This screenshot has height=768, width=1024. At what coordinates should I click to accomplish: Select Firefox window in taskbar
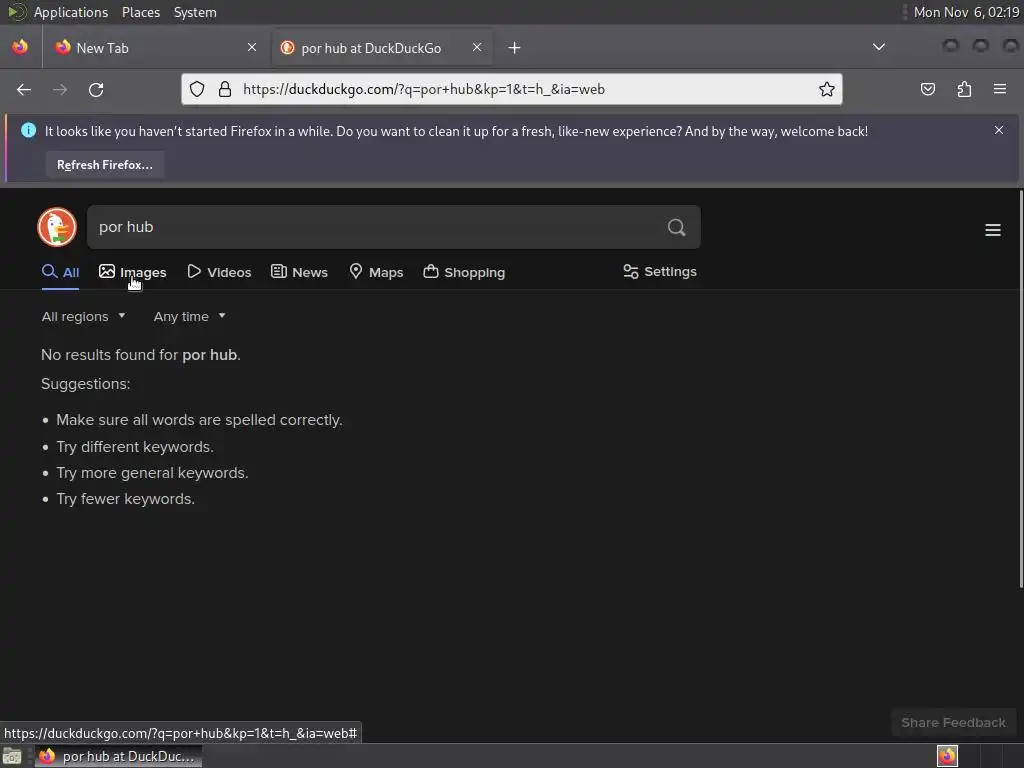coord(118,756)
